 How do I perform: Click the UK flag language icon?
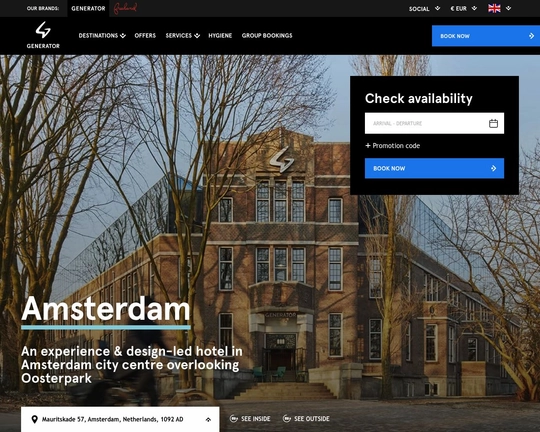(x=494, y=8)
